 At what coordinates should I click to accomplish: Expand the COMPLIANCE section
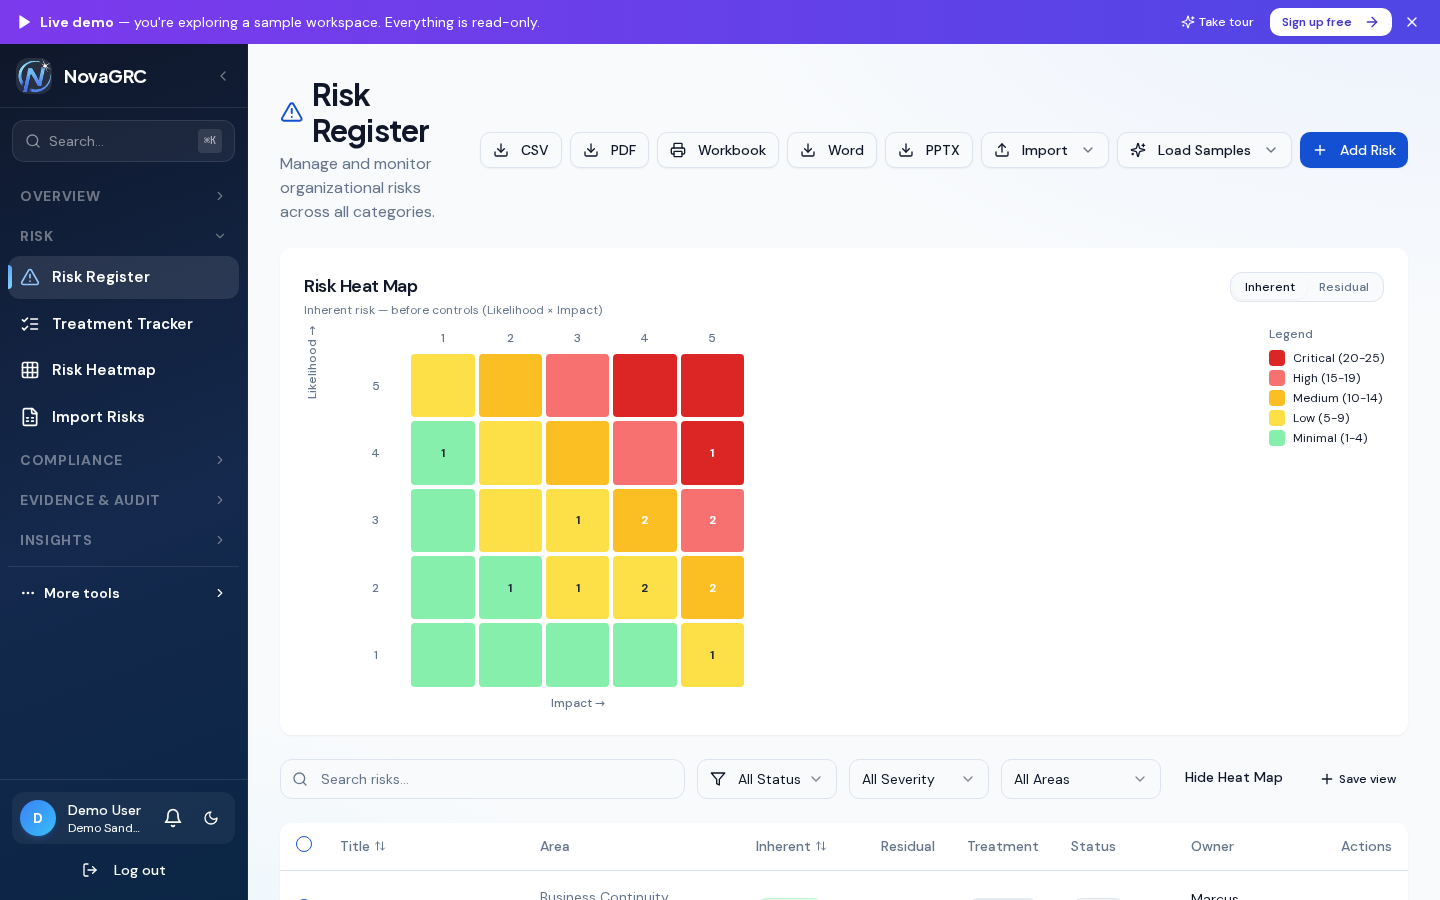[124, 460]
